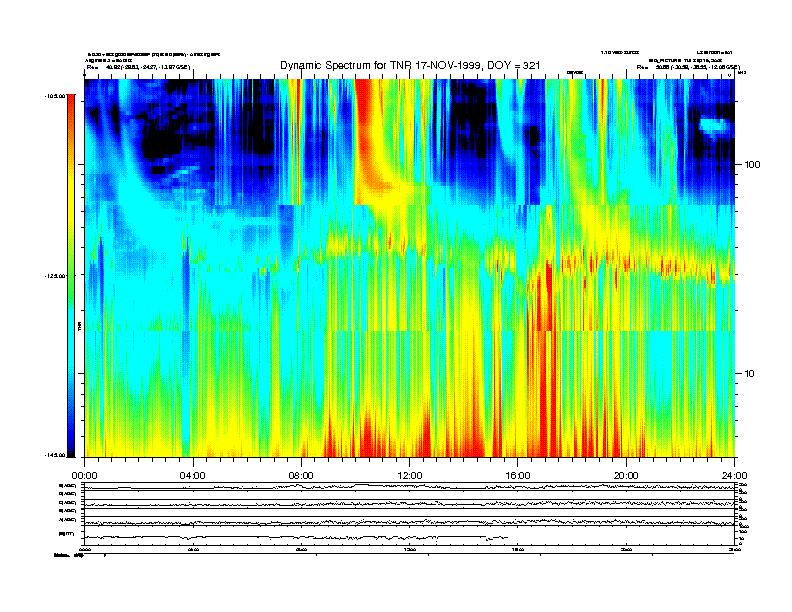792x612 pixels.
Task: Click the 10 frequency axis label
Action: pyautogui.click(x=750, y=374)
